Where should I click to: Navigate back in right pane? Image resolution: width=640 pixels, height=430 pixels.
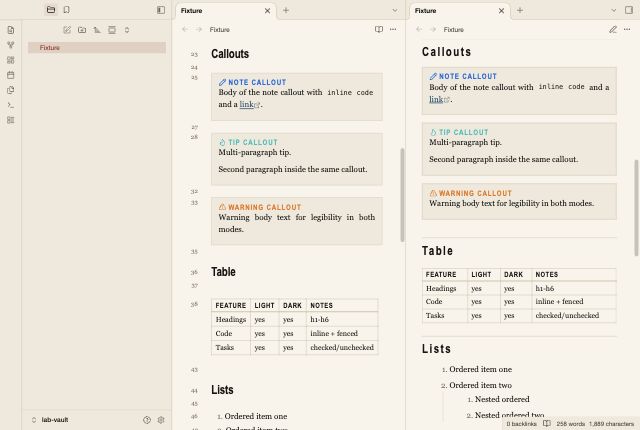(419, 29)
